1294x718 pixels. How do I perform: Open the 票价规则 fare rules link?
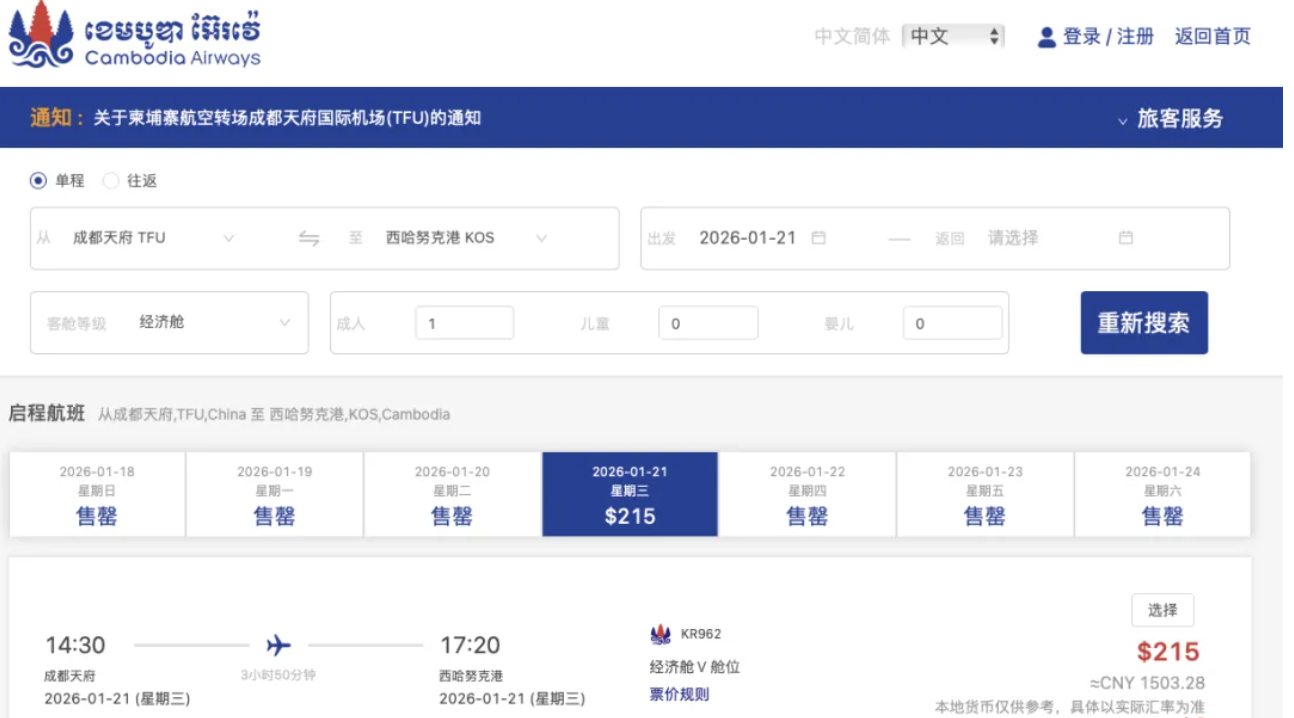pyautogui.click(x=679, y=694)
